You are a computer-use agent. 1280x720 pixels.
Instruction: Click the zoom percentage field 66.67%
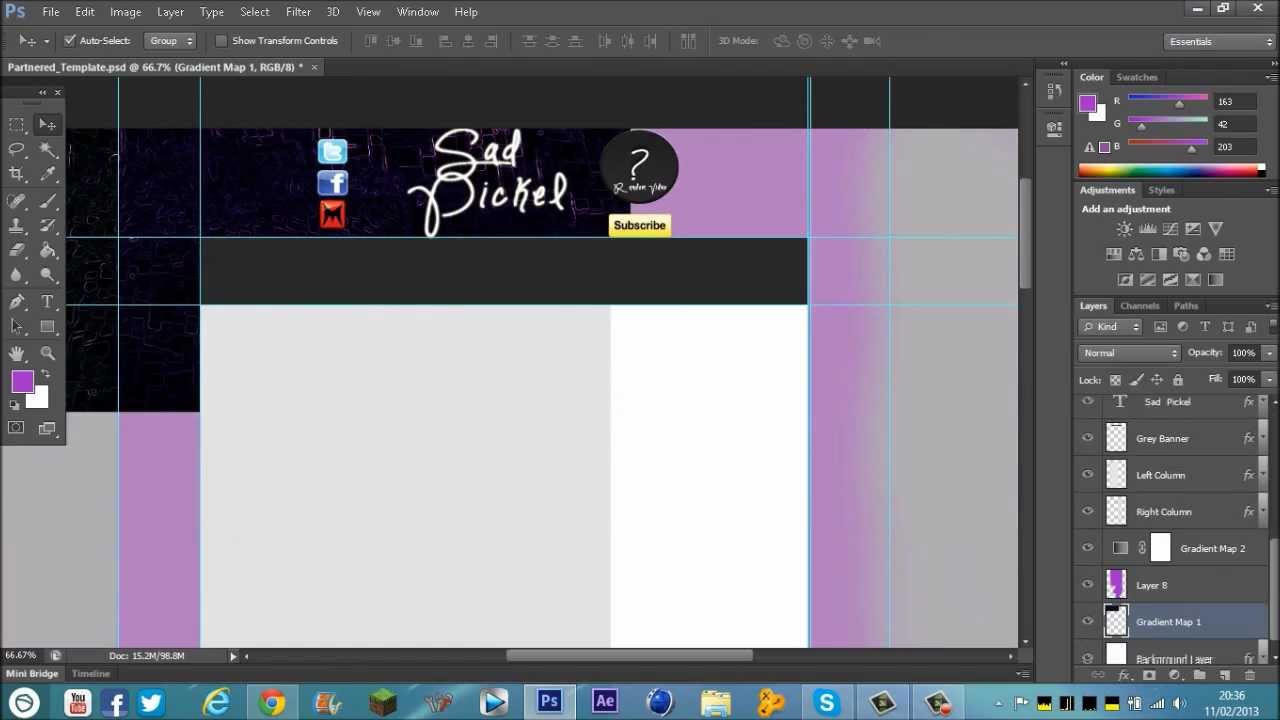point(20,656)
